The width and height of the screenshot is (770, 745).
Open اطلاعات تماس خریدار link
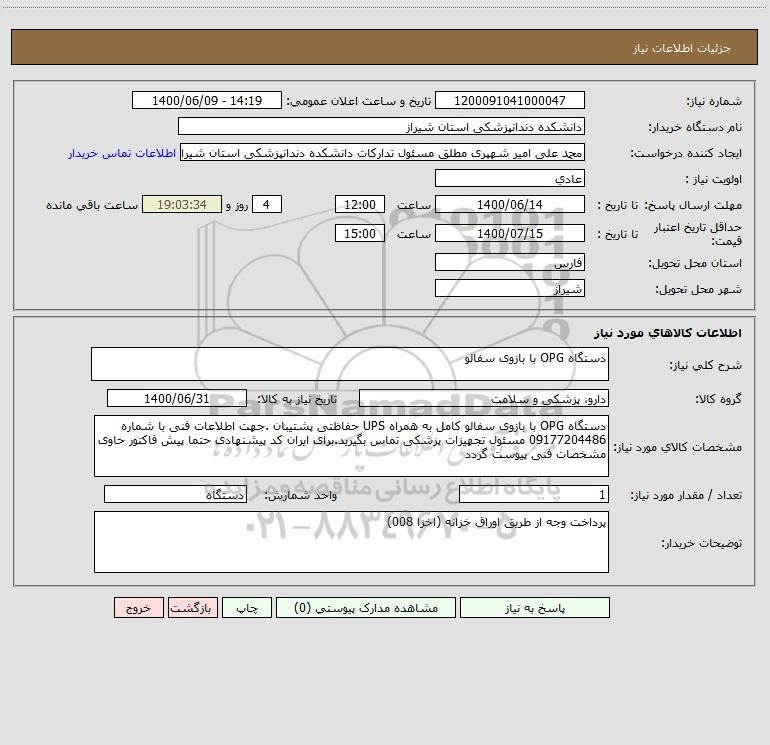pos(122,153)
